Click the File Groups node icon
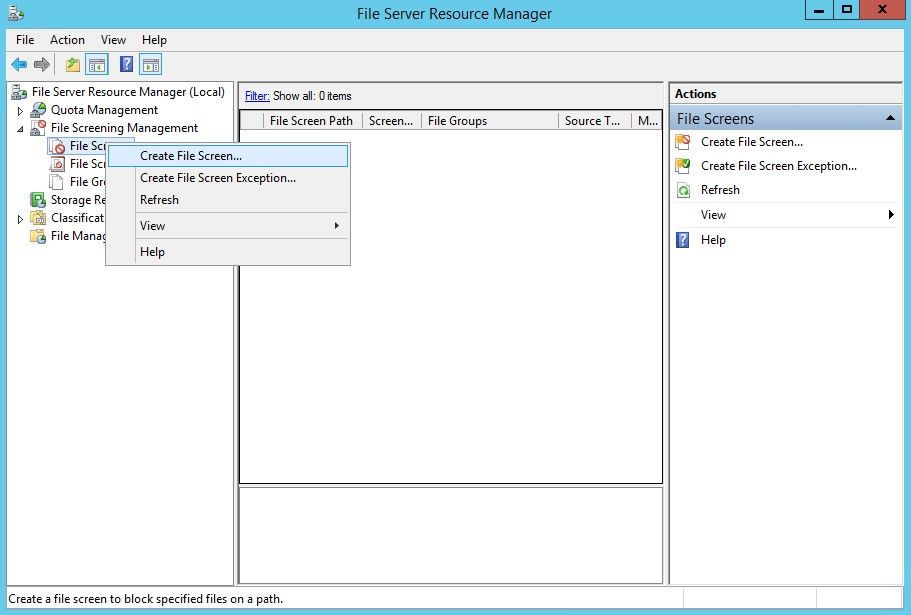911x615 pixels. tap(57, 182)
